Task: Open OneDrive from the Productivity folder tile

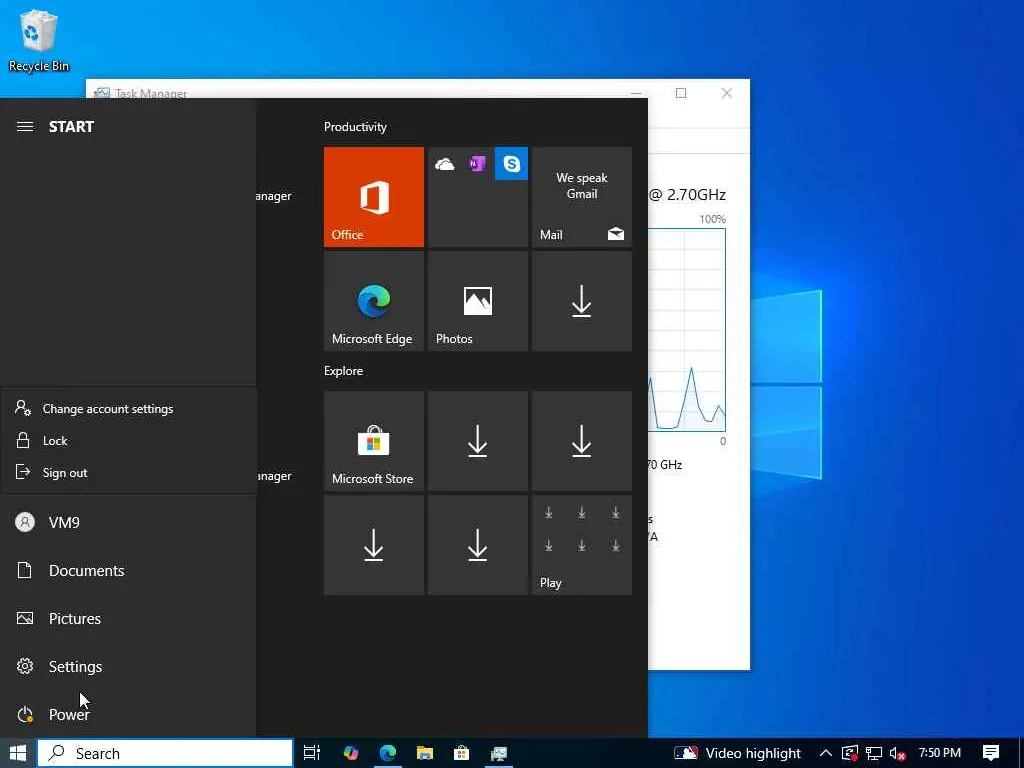Action: (x=445, y=164)
